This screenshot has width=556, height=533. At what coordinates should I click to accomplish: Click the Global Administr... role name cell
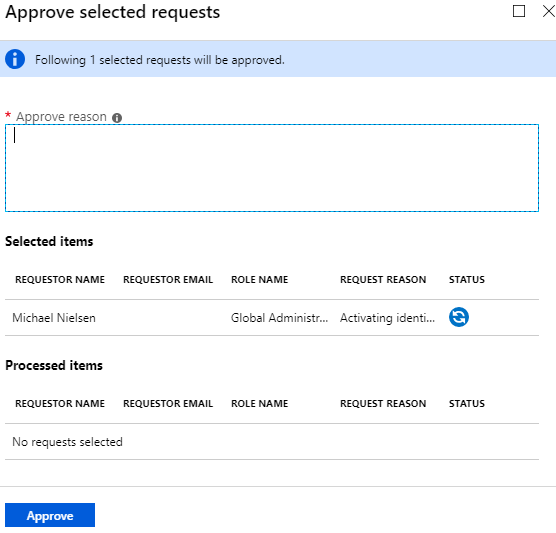click(279, 318)
